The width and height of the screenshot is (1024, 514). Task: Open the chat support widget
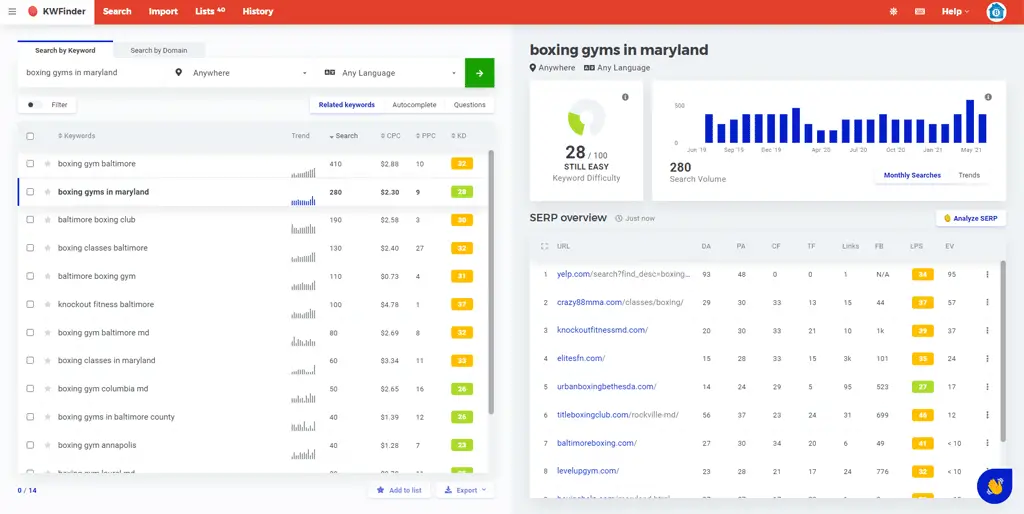pos(994,486)
